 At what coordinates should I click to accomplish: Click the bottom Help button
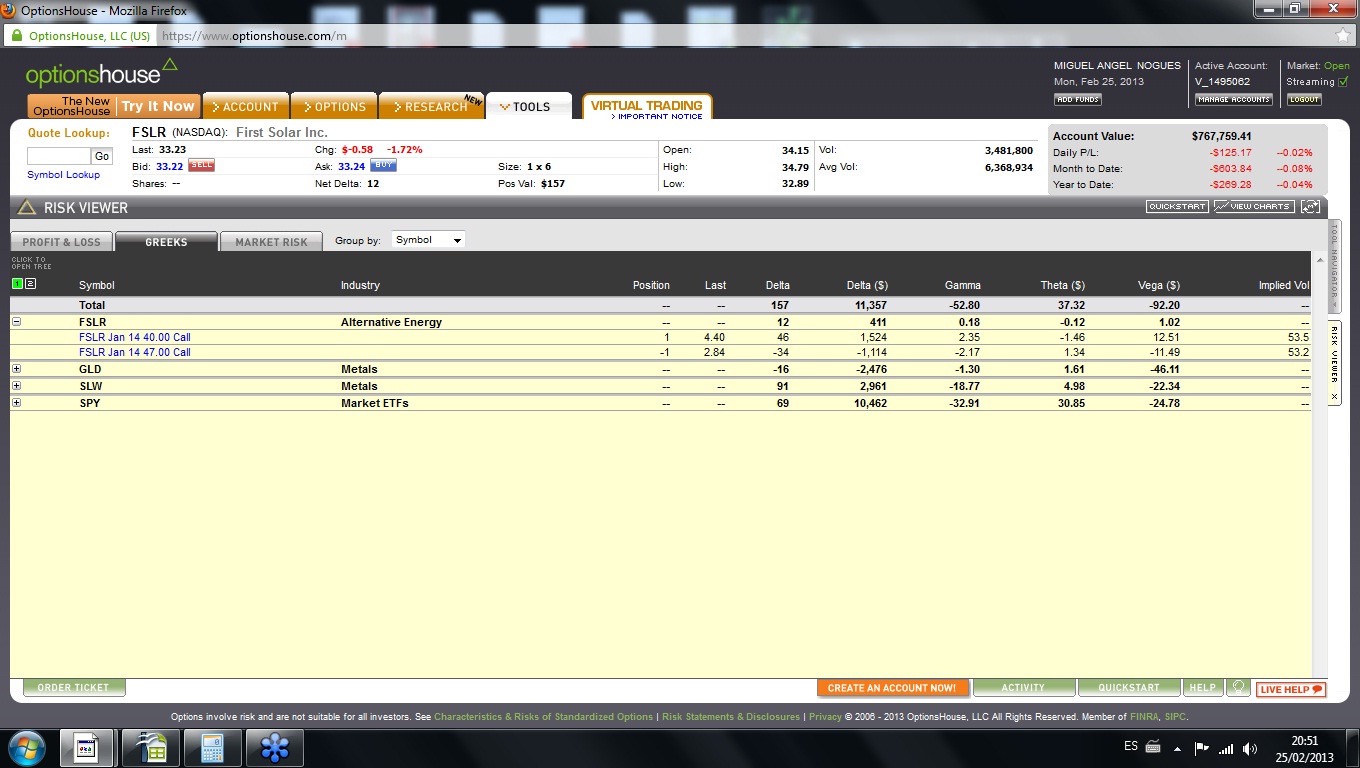point(1203,688)
